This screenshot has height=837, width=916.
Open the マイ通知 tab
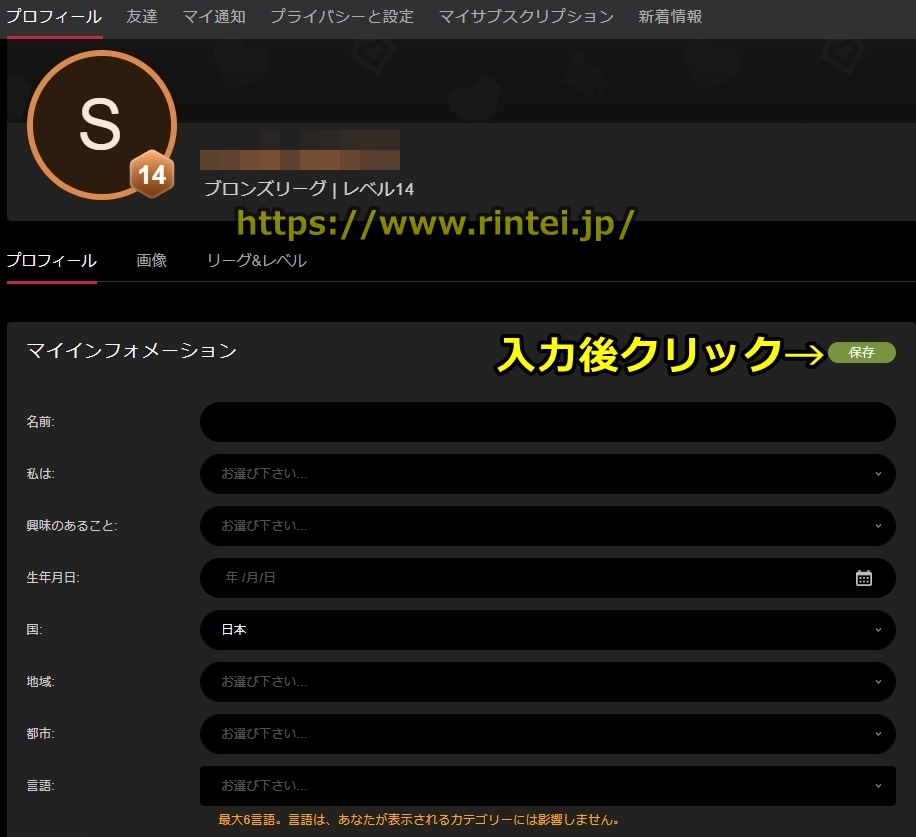pyautogui.click(x=214, y=17)
